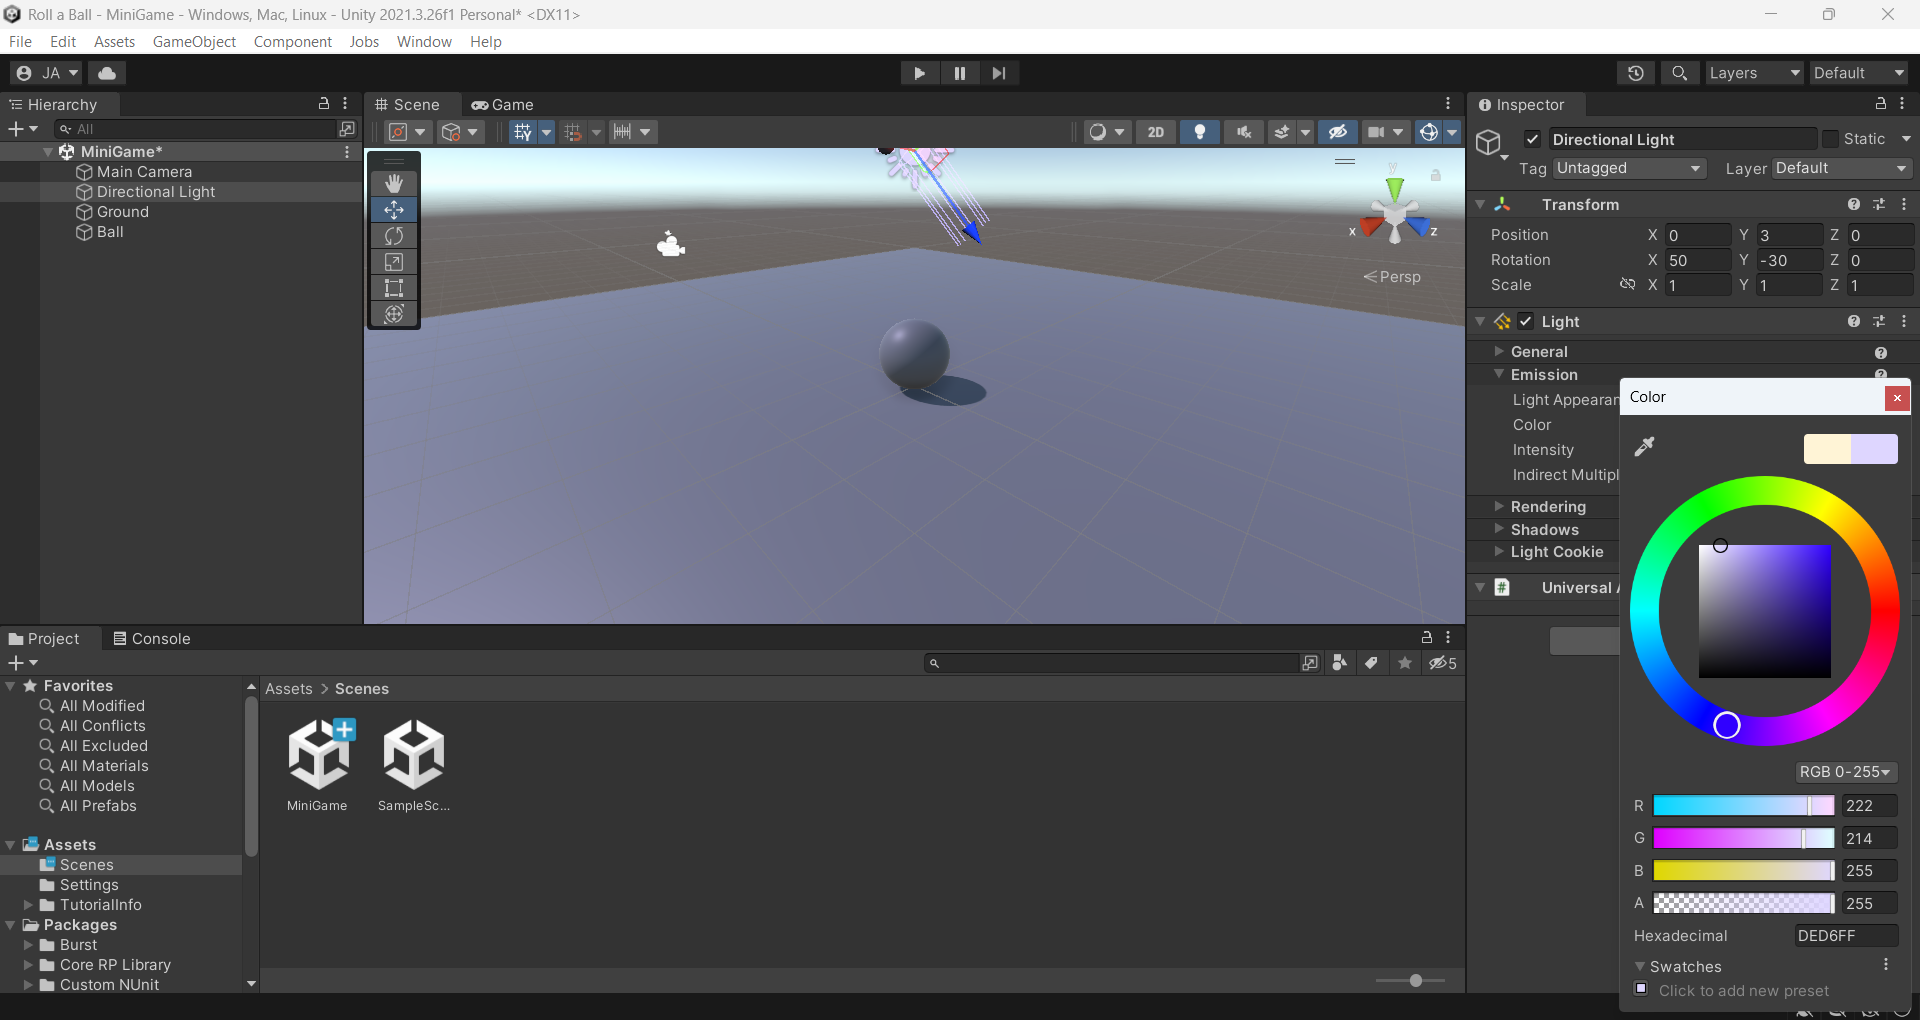The image size is (1920, 1020).
Task: Open the Window menu
Action: pyautogui.click(x=424, y=41)
